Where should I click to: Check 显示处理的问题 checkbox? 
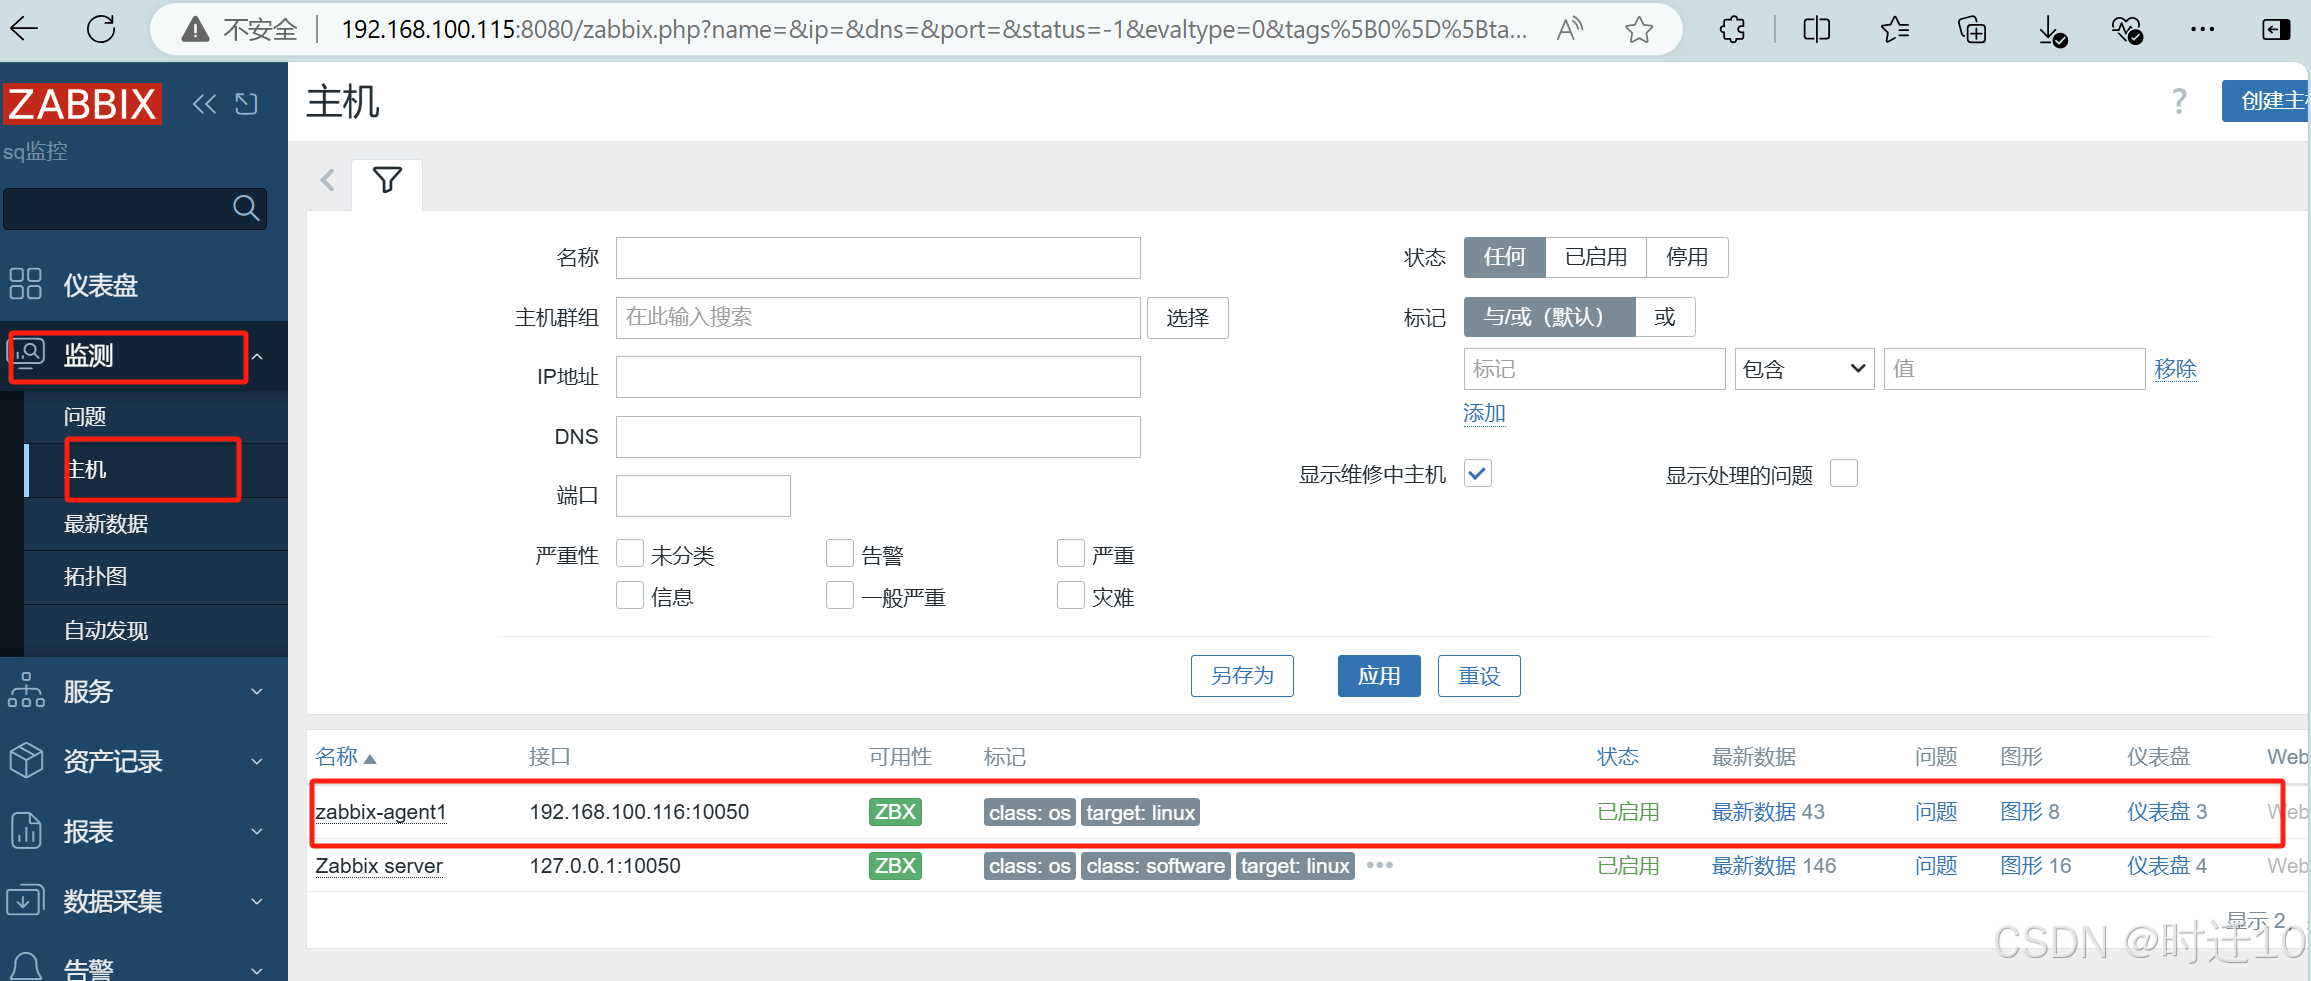[1844, 473]
